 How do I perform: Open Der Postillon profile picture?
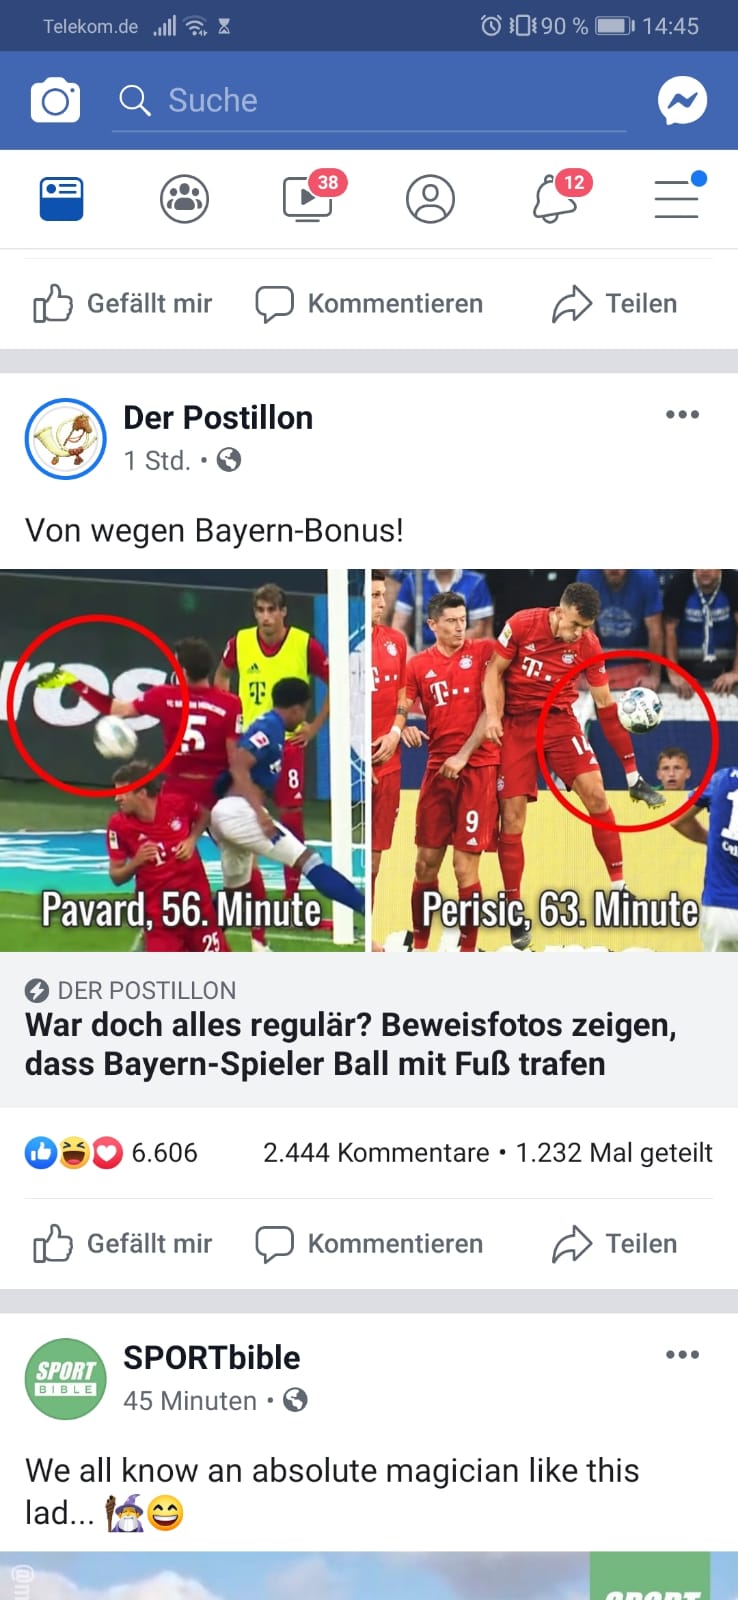66,438
